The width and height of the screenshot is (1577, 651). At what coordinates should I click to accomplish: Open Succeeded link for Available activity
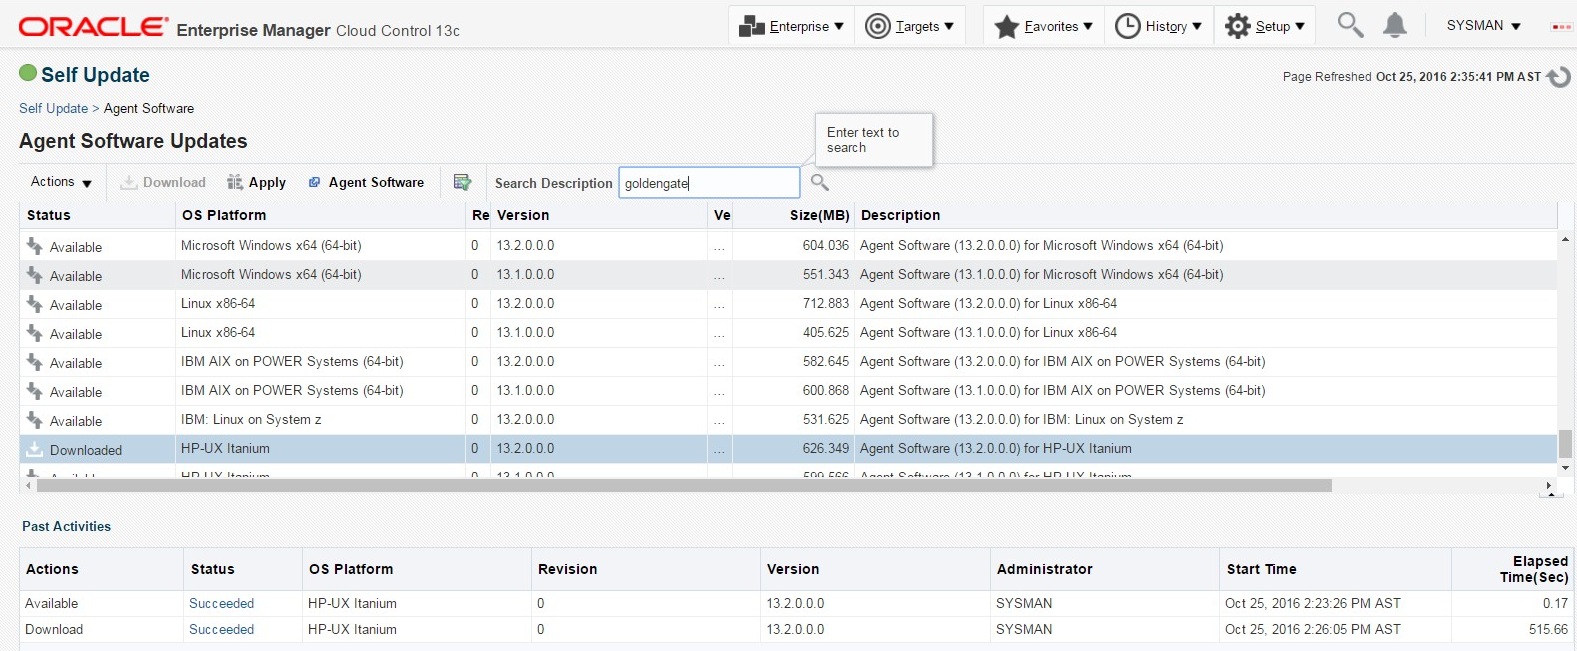(221, 603)
